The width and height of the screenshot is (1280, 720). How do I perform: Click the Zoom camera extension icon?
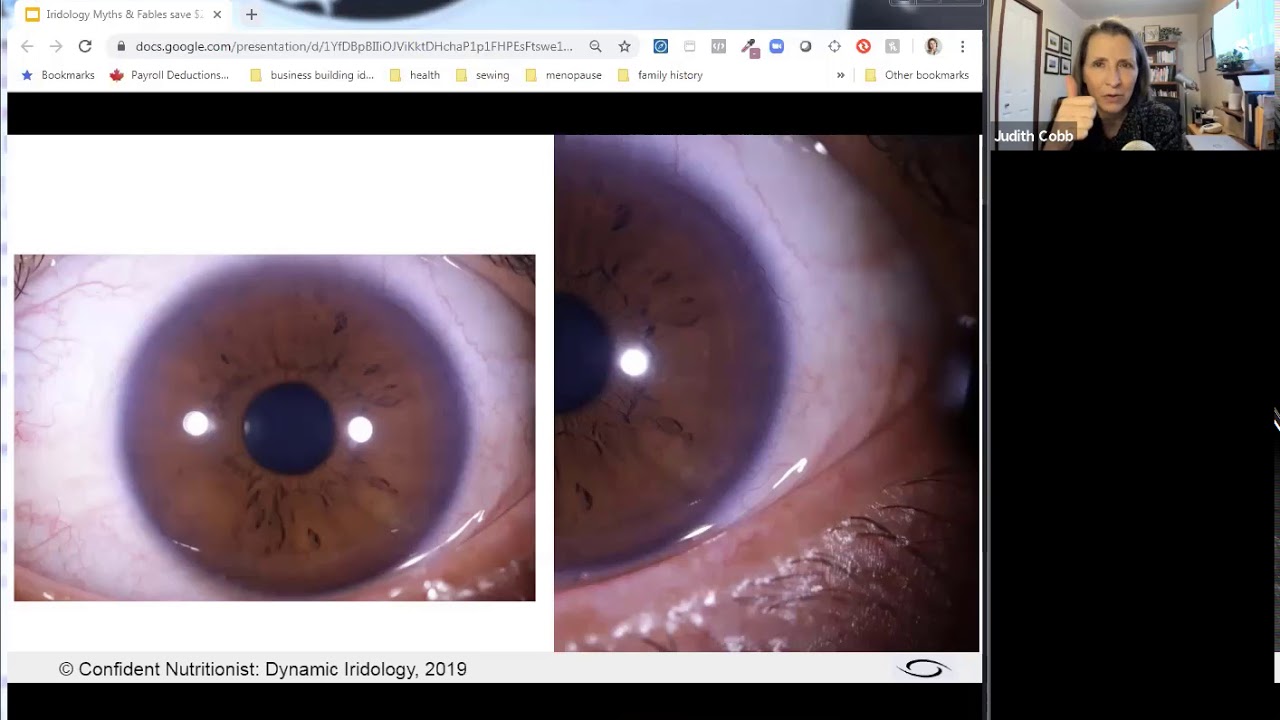(777, 46)
